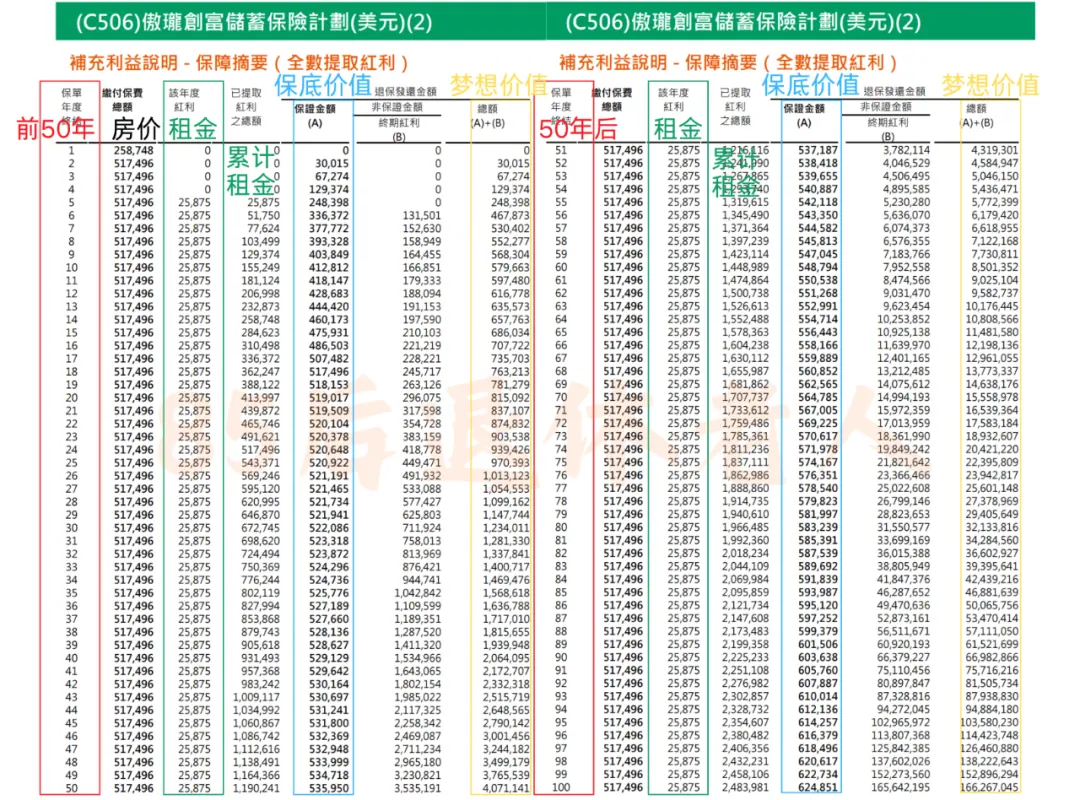Select year 50 total 4,071,141
Screen dimensions: 1080x800
(506, 789)
